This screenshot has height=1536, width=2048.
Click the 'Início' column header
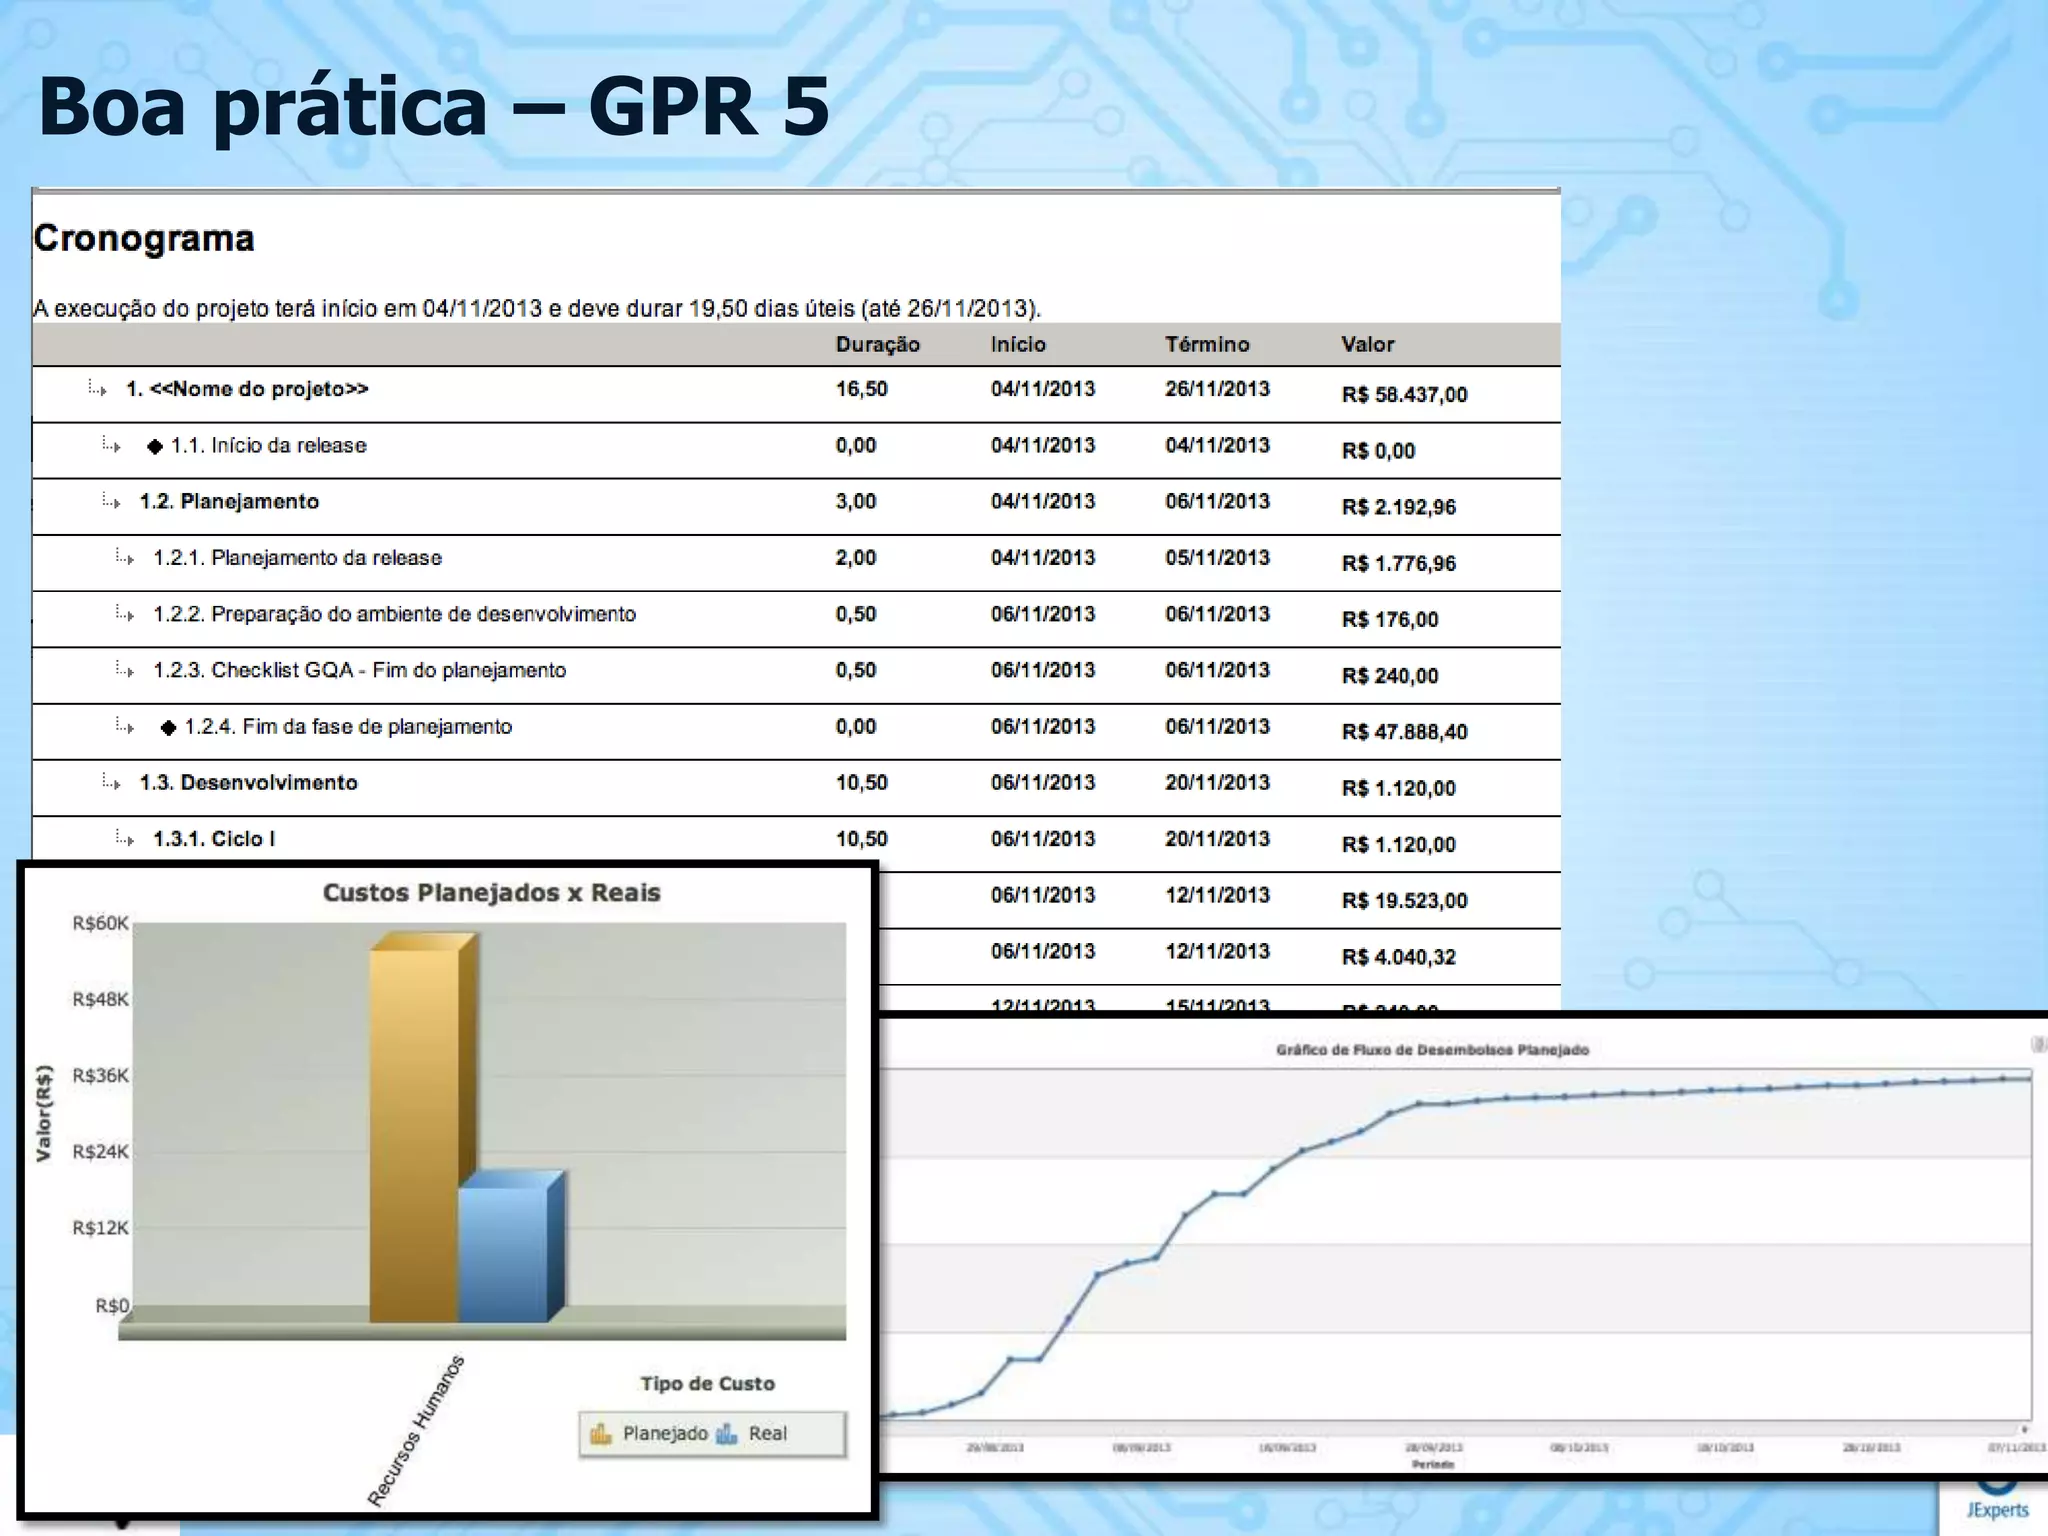tap(1018, 344)
